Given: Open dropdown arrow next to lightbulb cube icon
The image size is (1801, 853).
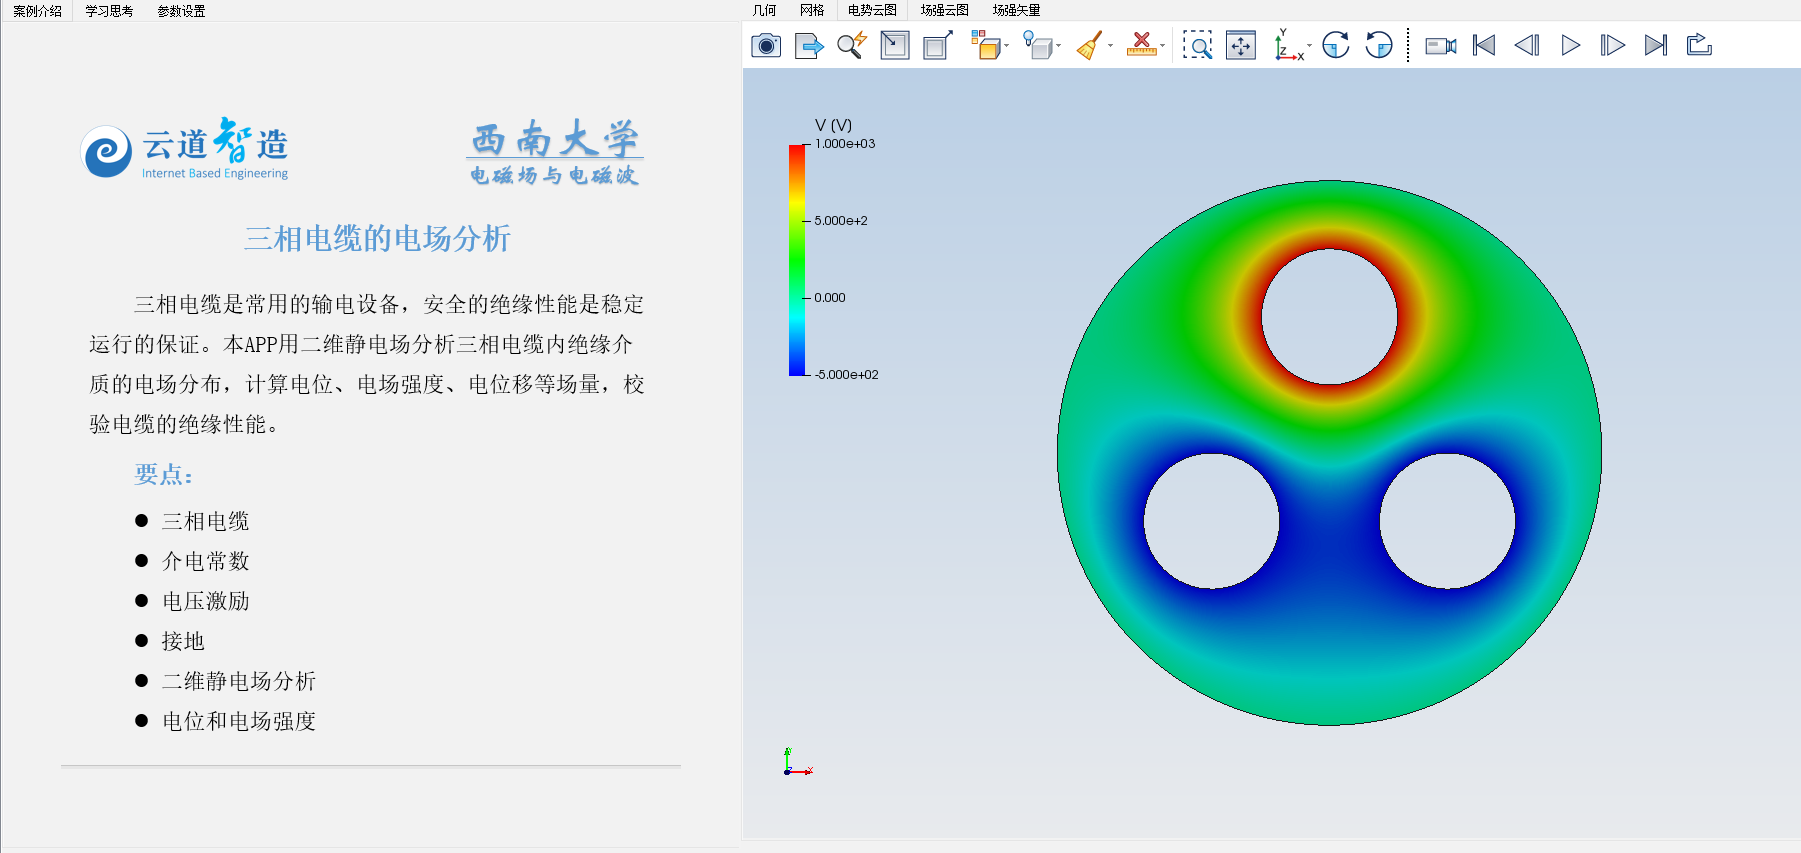Looking at the screenshot, I should pos(1058,46).
